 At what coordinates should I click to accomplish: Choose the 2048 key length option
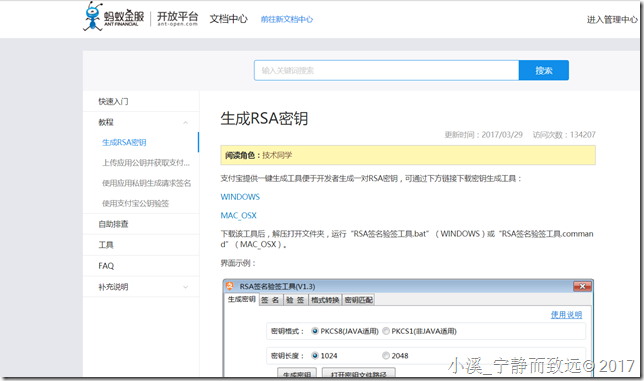386,356
